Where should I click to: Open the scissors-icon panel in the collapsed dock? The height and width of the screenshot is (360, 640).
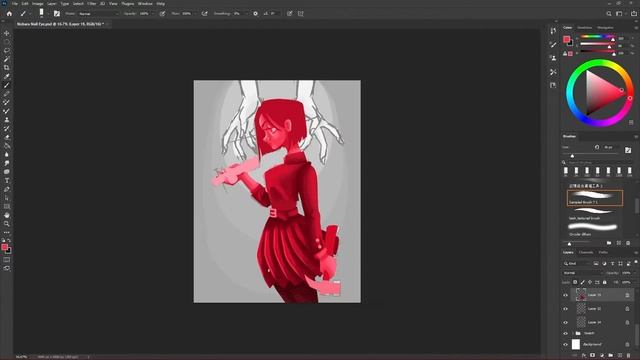pyautogui.click(x=553, y=72)
